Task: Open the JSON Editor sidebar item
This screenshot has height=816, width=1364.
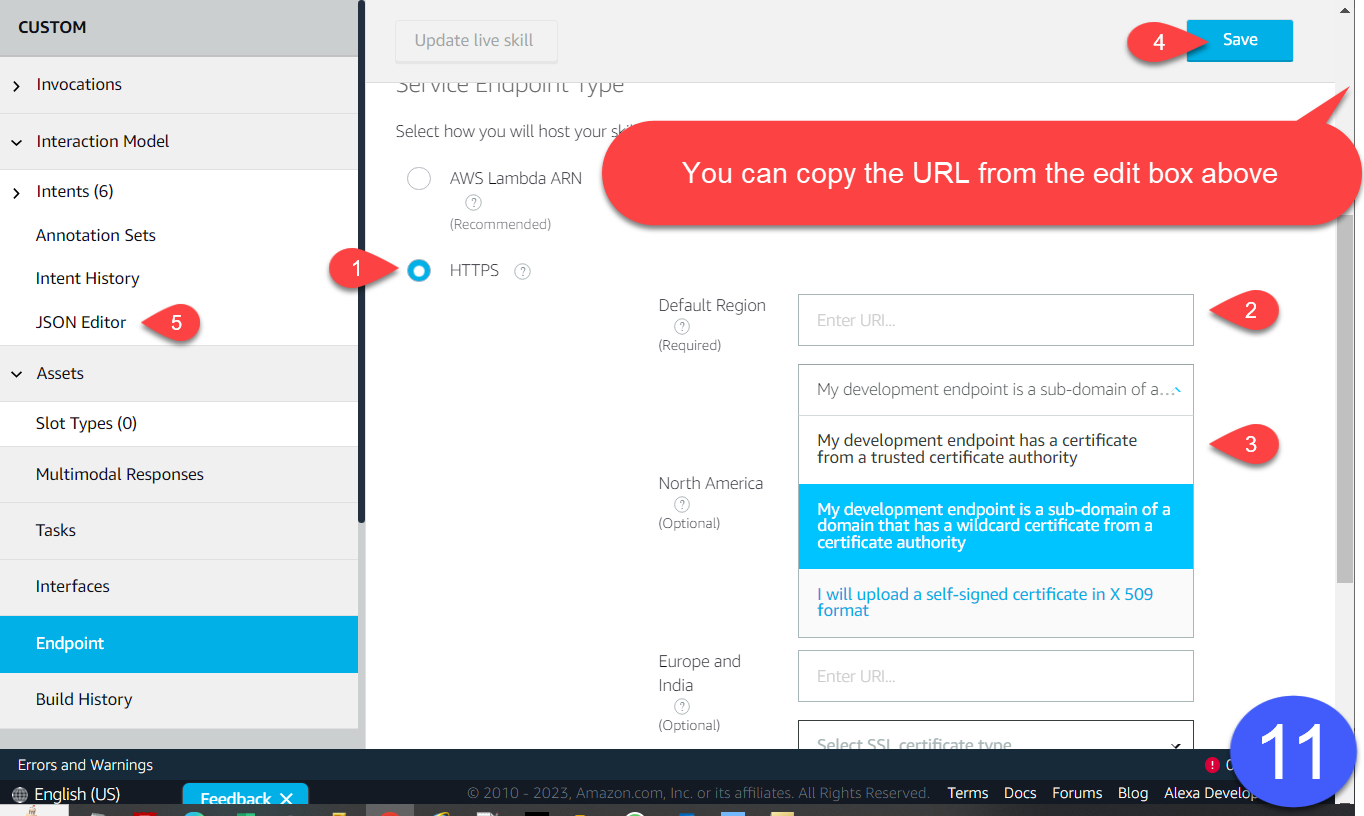Action: point(81,322)
